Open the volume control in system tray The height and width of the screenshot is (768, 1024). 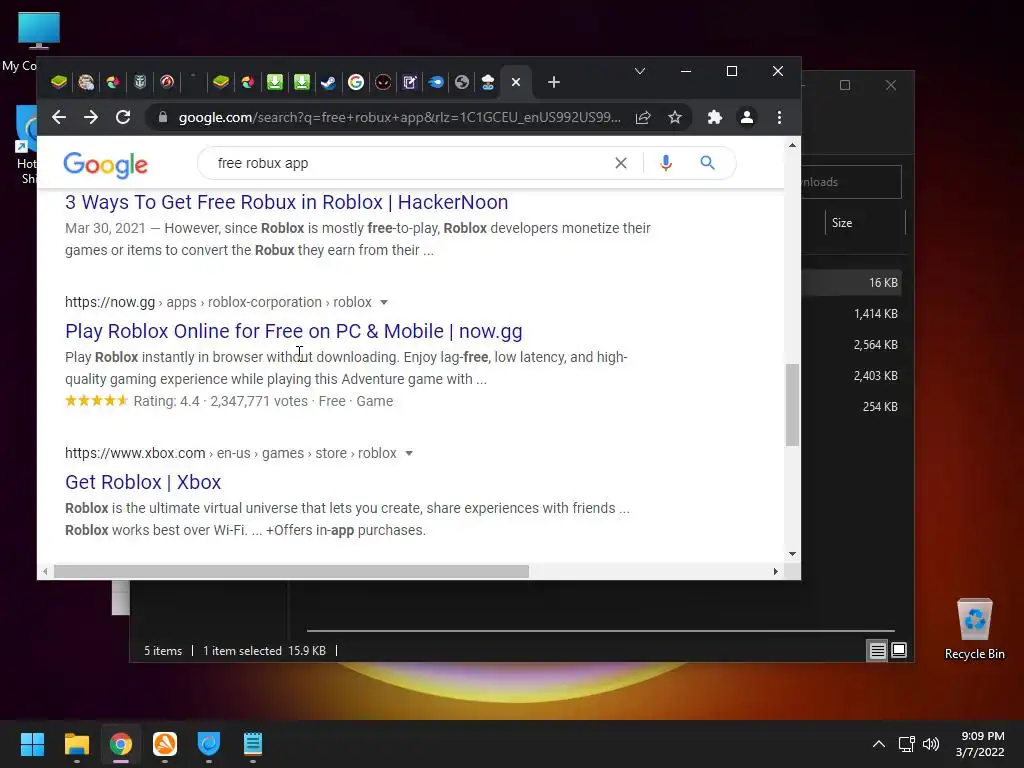click(x=931, y=744)
